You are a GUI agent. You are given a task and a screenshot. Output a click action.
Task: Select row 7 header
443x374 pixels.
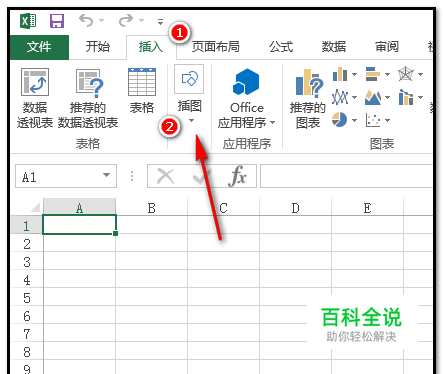click(x=27, y=334)
